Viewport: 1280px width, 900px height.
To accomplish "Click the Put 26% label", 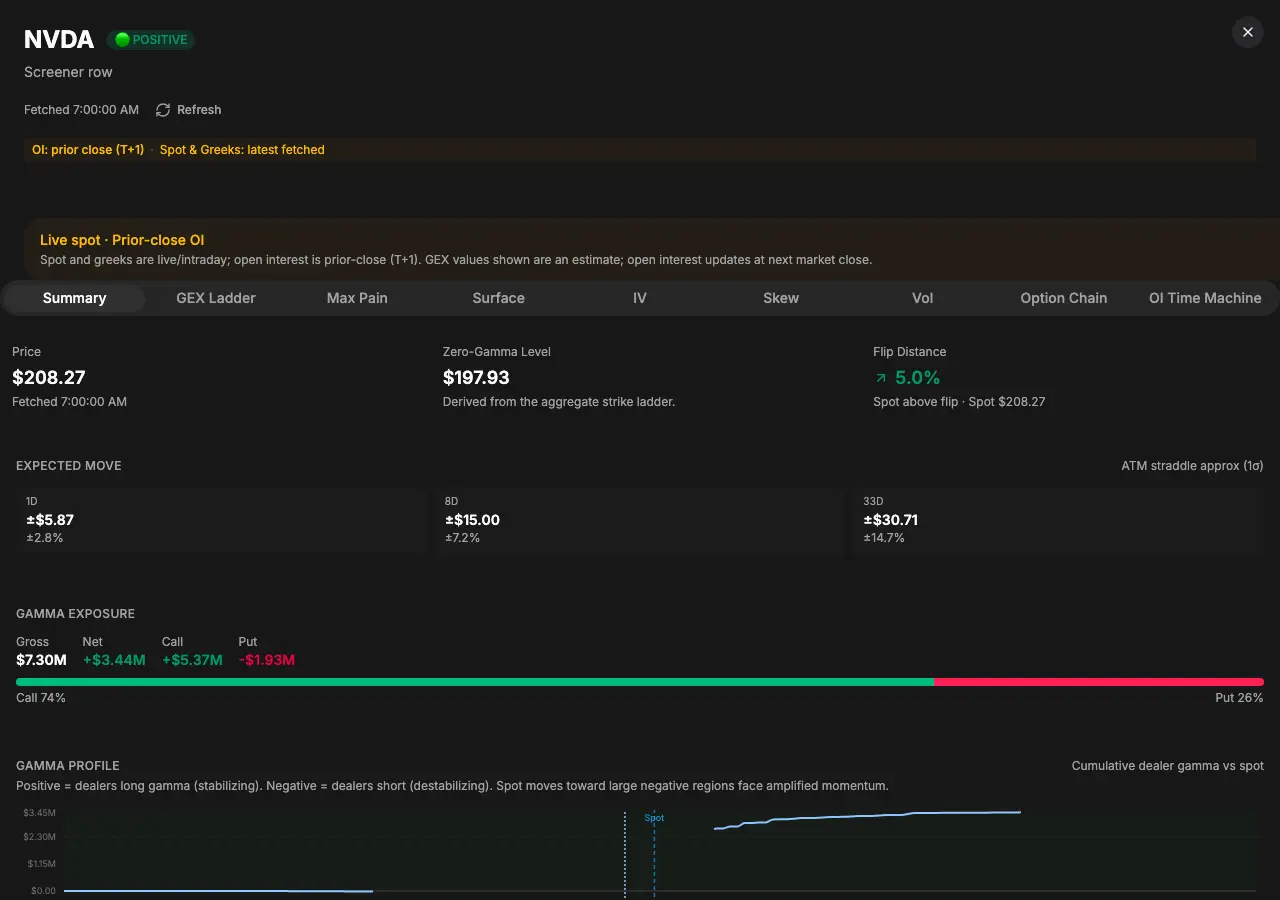I will tap(1240, 698).
